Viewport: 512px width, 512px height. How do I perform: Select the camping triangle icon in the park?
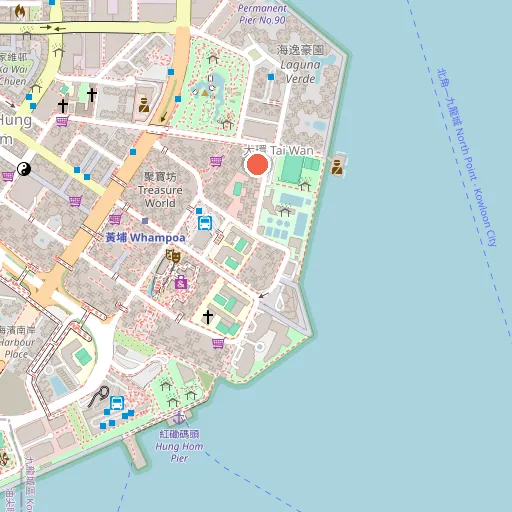point(205,92)
